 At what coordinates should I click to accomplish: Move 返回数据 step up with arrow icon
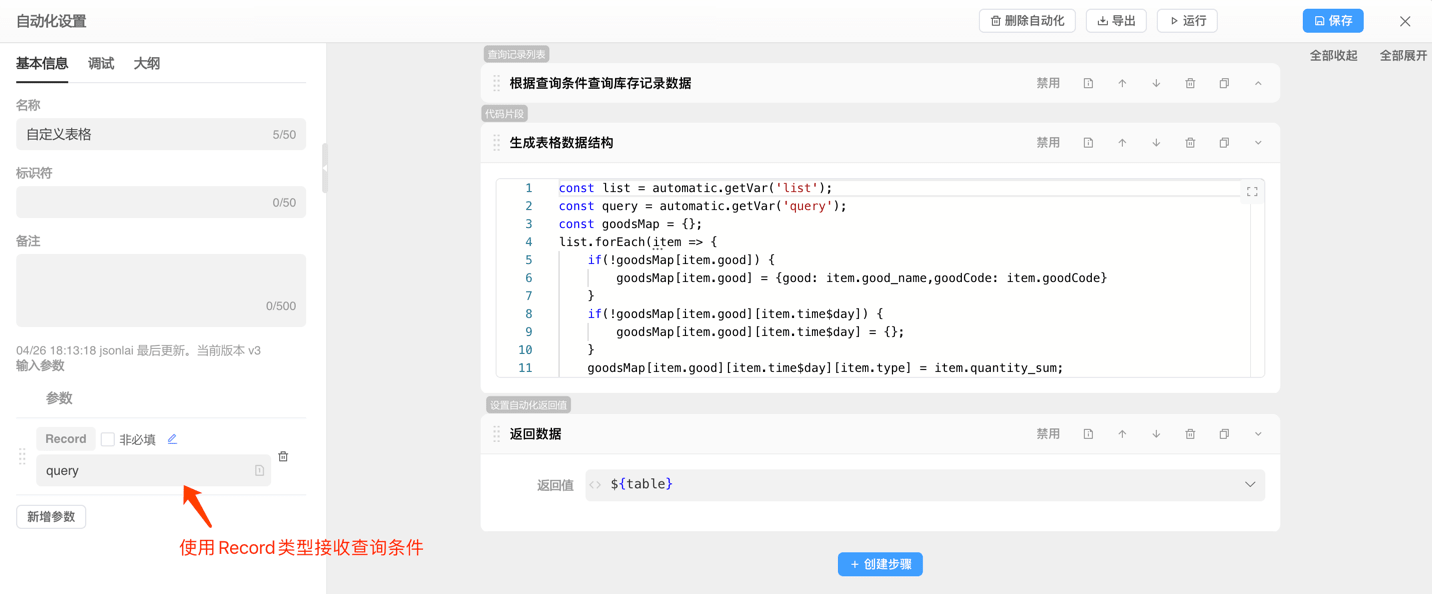click(1122, 434)
